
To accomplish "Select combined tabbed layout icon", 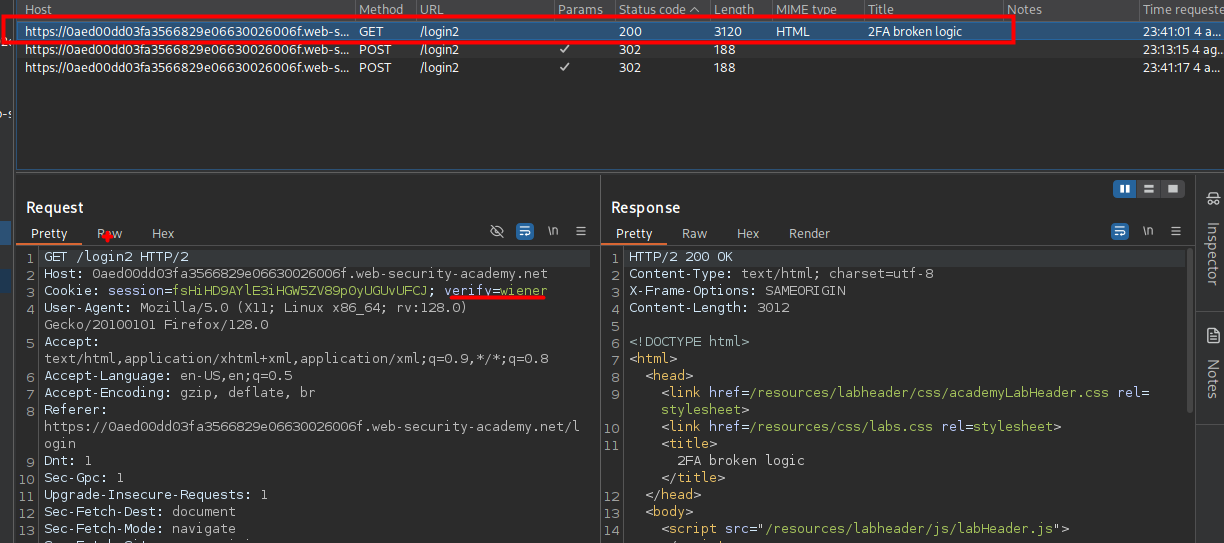I will [x=1172, y=188].
